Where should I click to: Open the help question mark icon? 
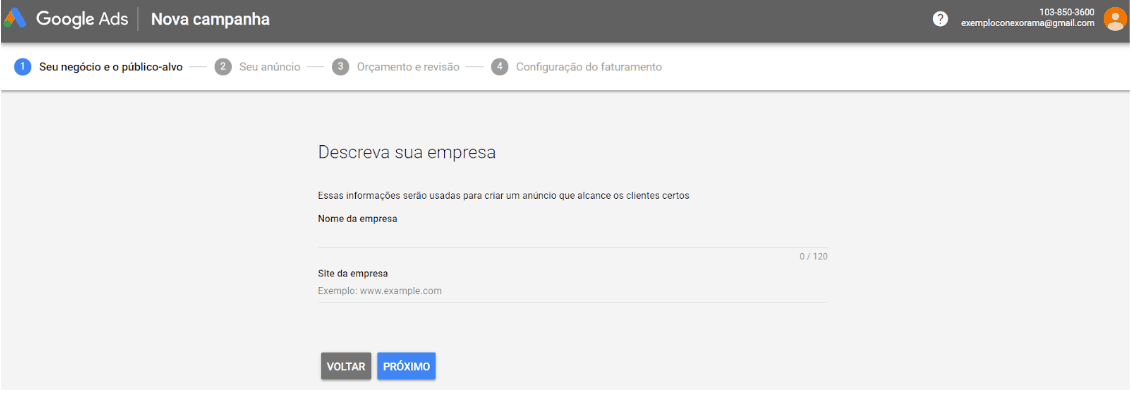940,19
